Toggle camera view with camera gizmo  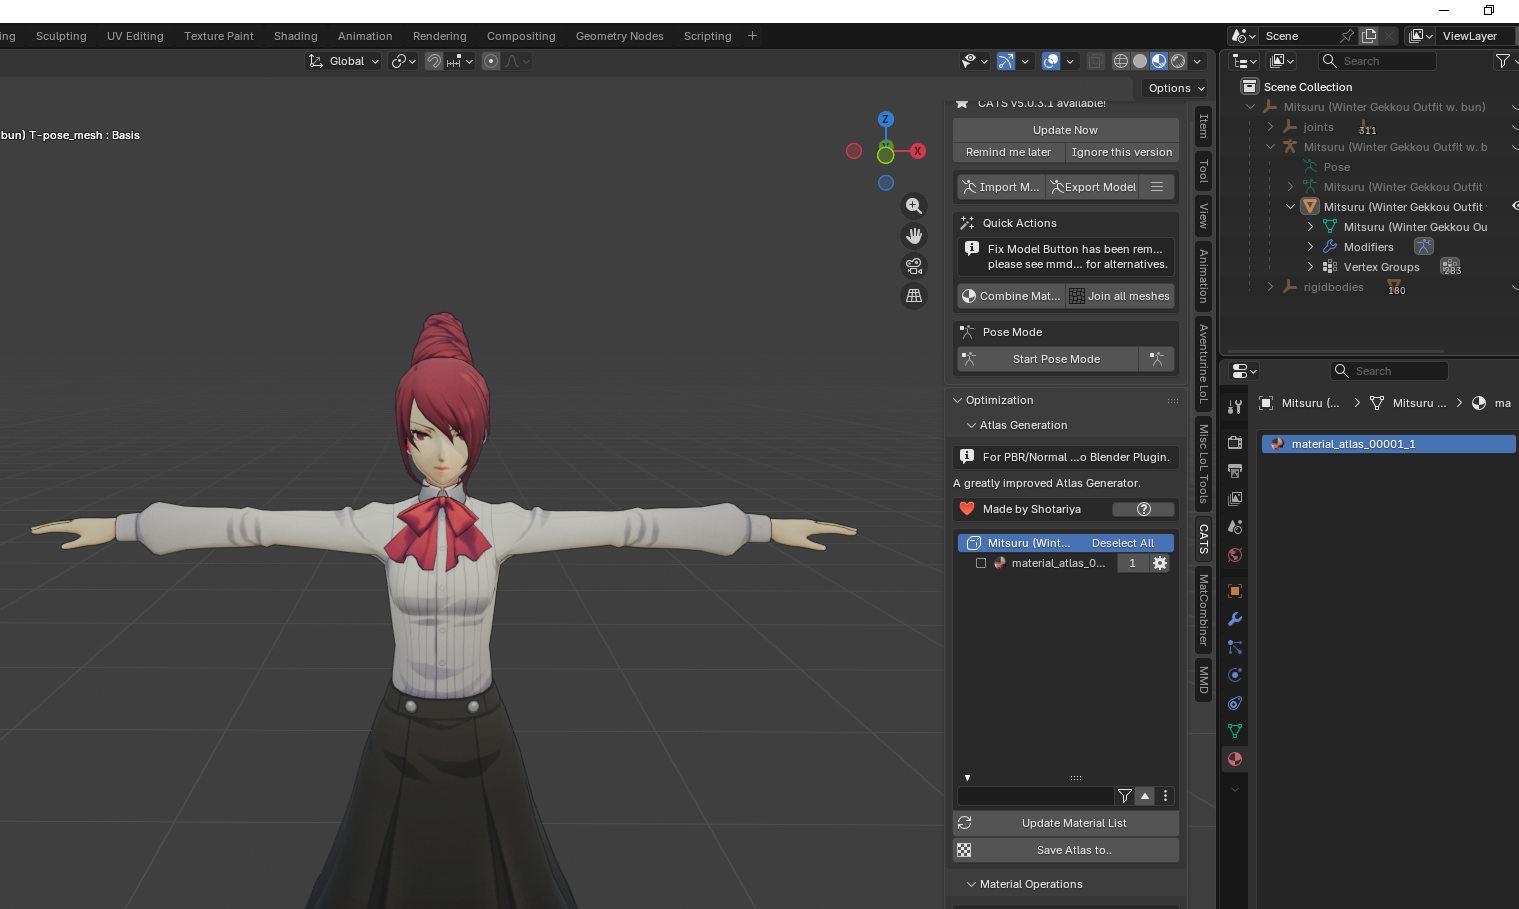tap(914, 266)
